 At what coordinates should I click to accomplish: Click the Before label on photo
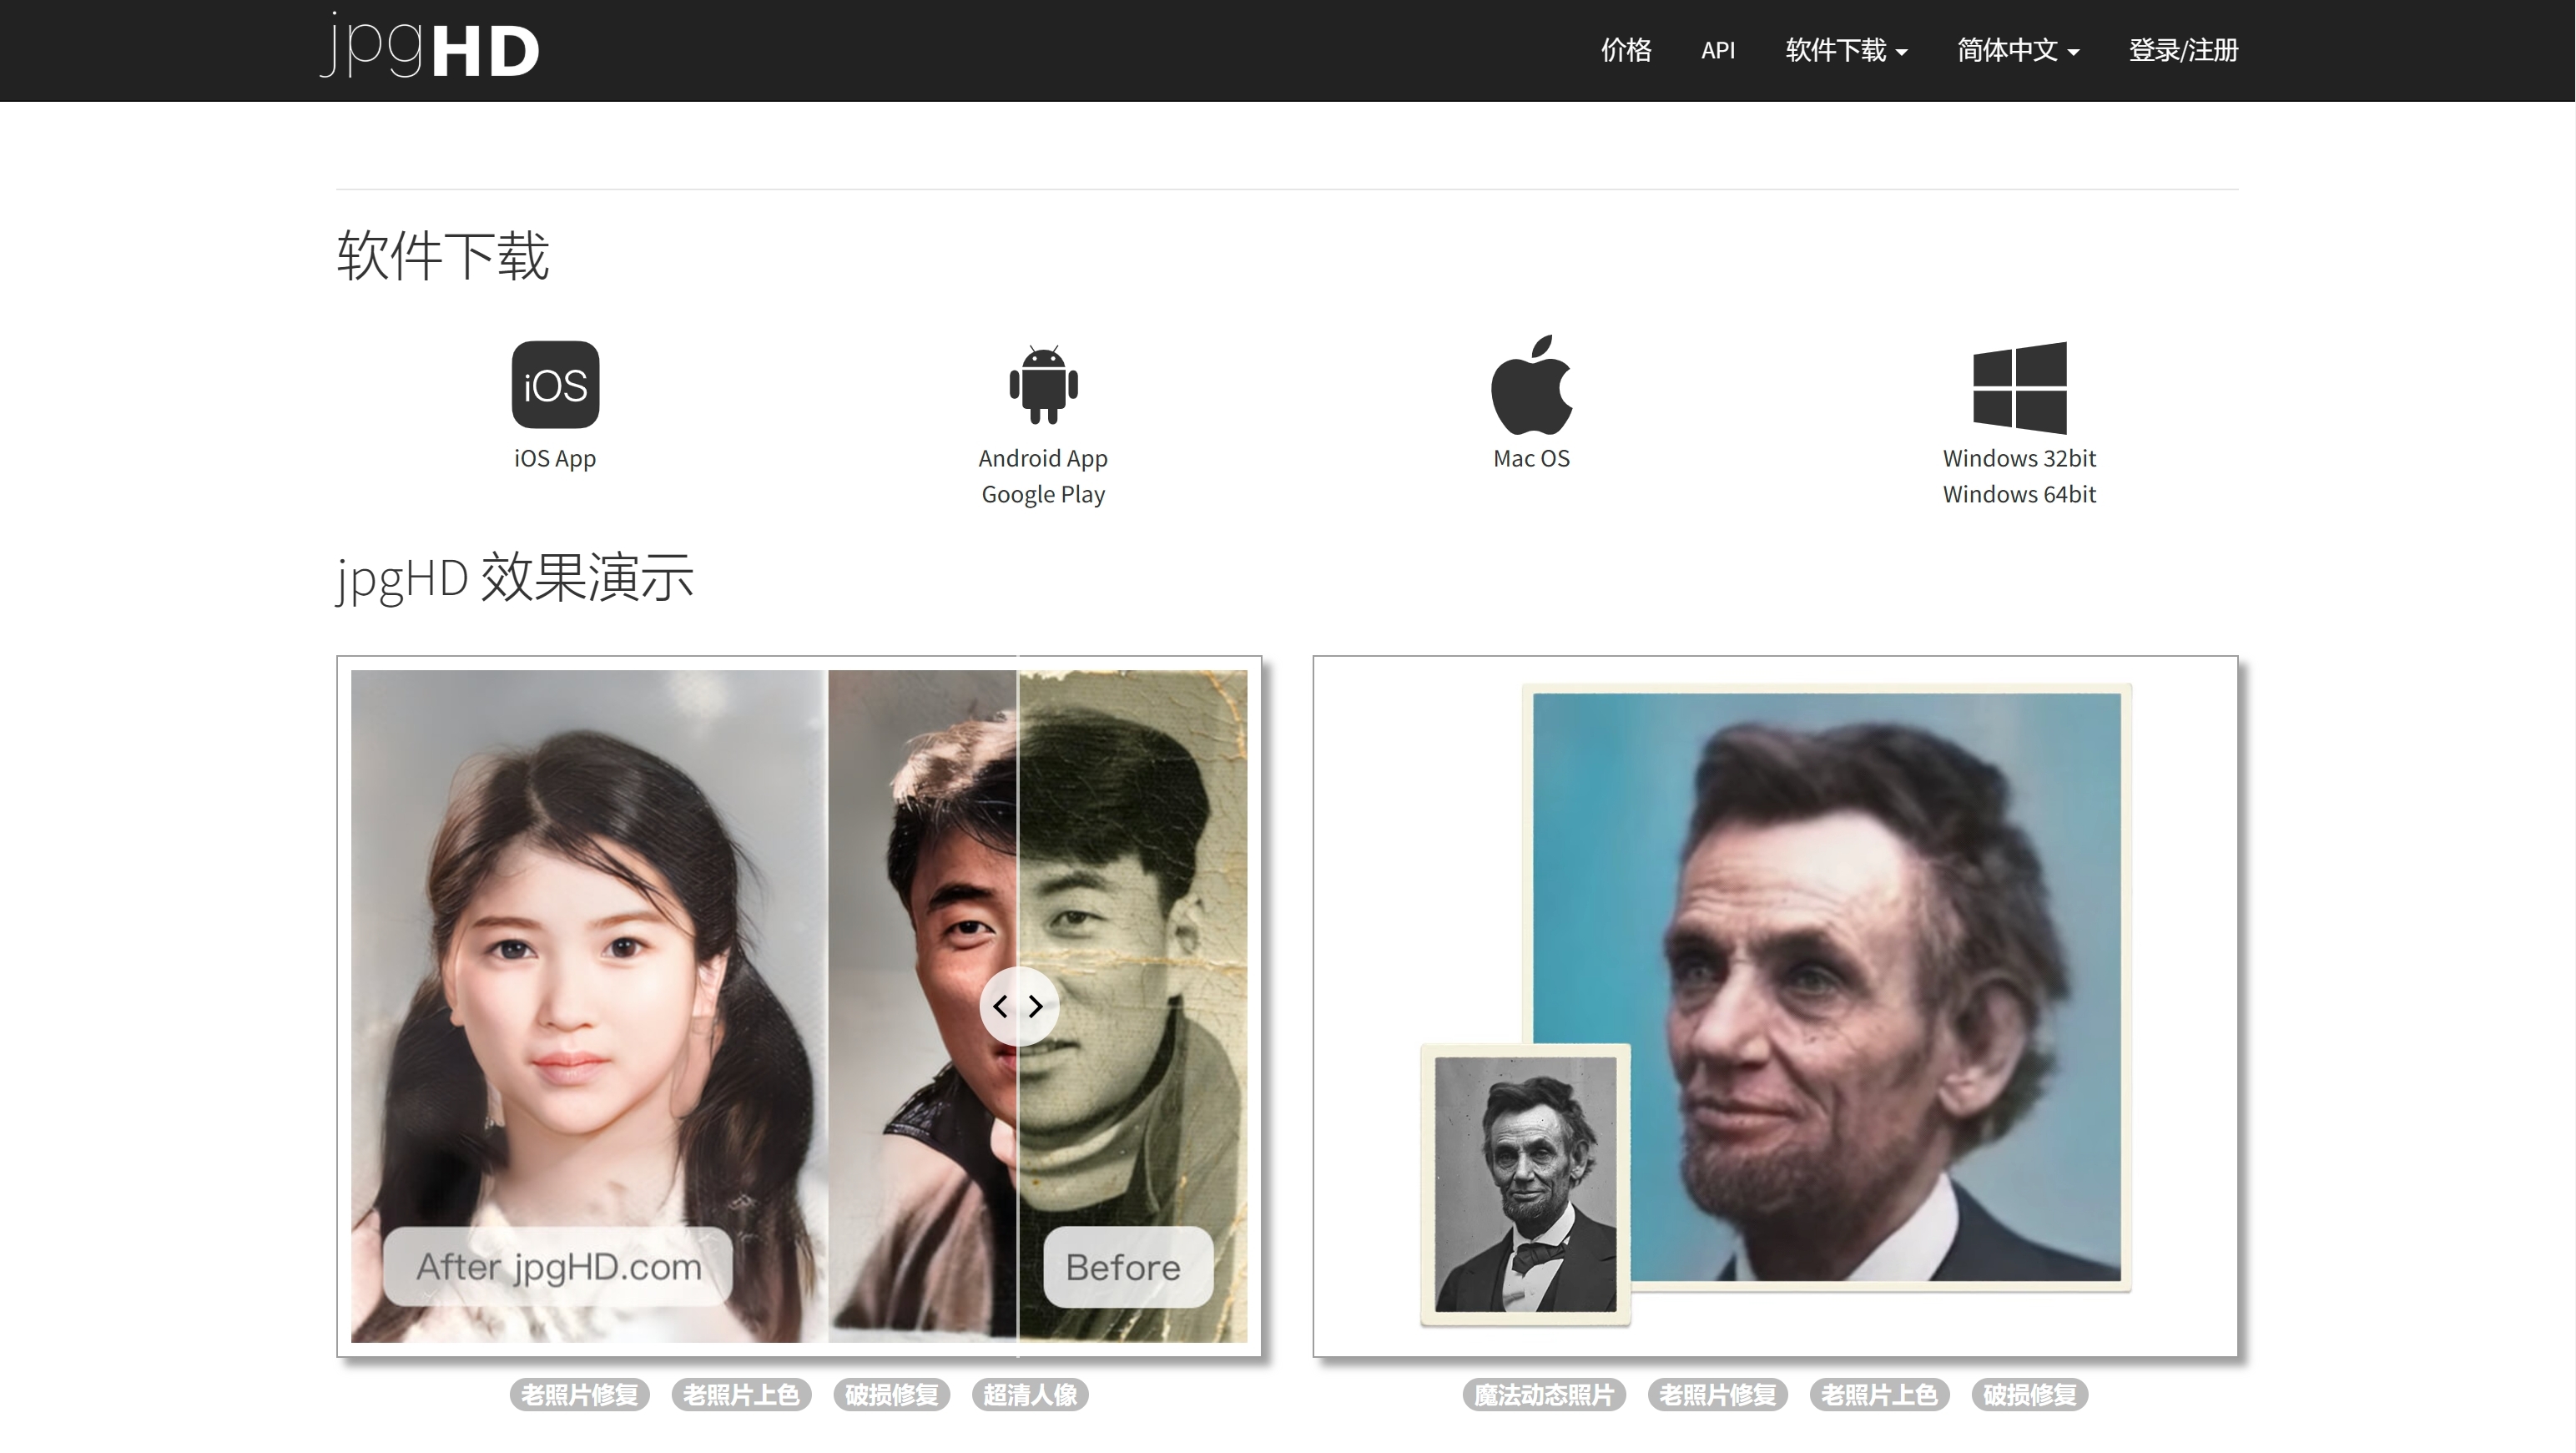[1128, 1266]
